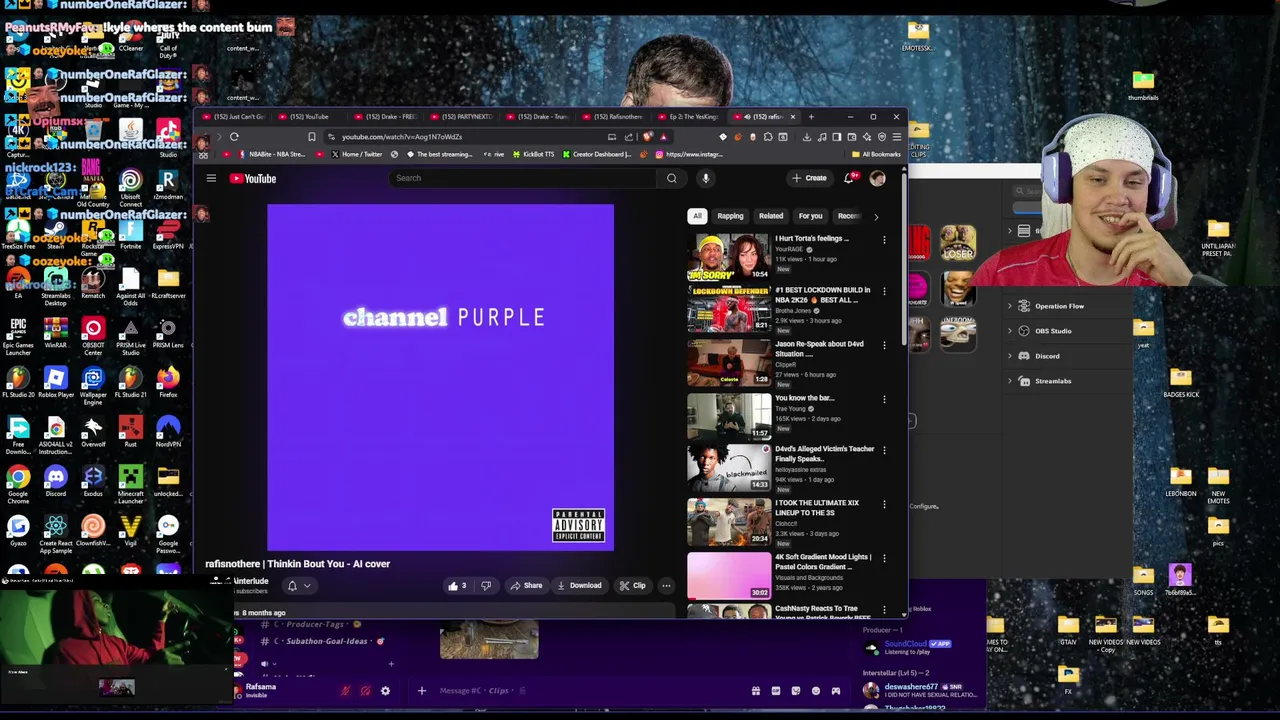Click the Clip button under video
Screen dimensions: 1280x720
coord(632,586)
